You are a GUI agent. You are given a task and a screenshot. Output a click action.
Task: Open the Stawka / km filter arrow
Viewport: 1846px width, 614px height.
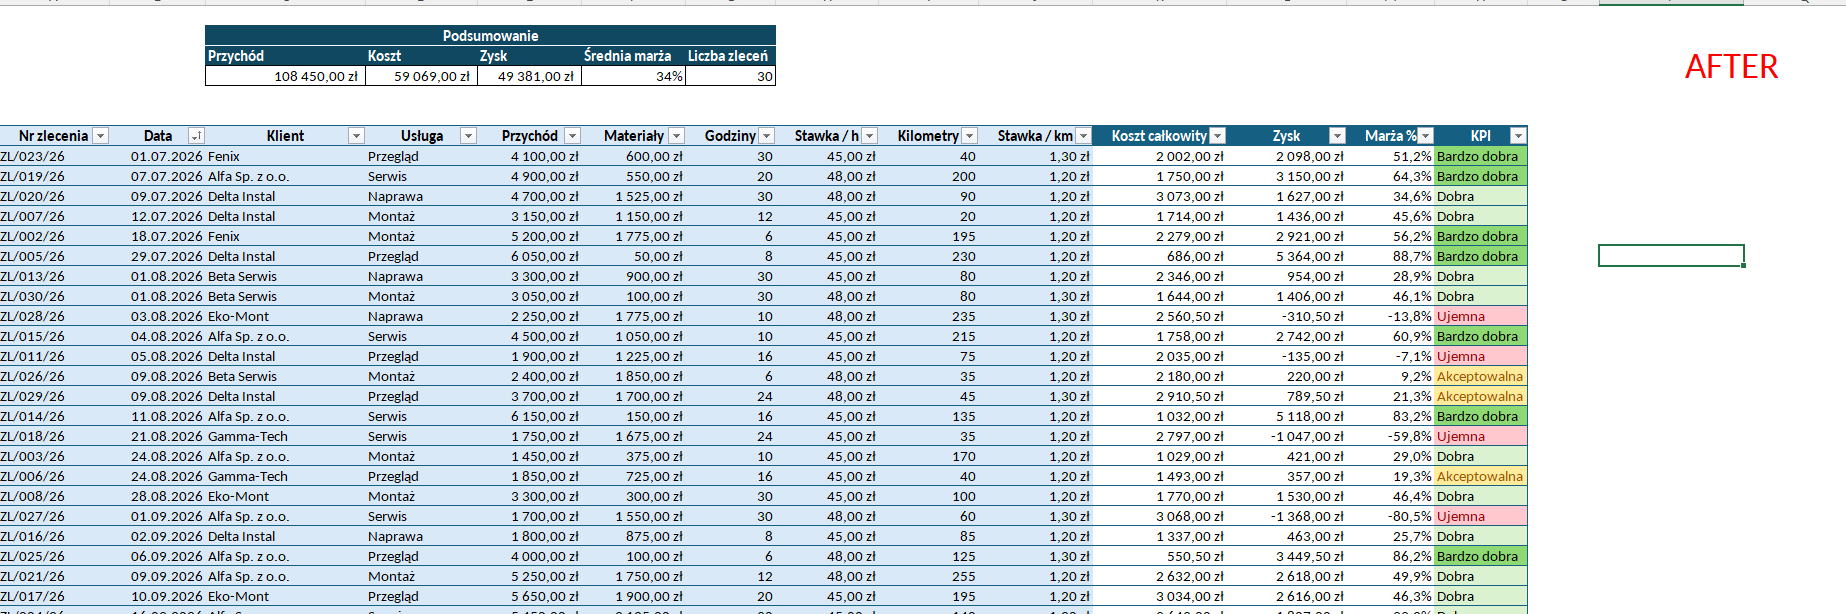[1083, 136]
